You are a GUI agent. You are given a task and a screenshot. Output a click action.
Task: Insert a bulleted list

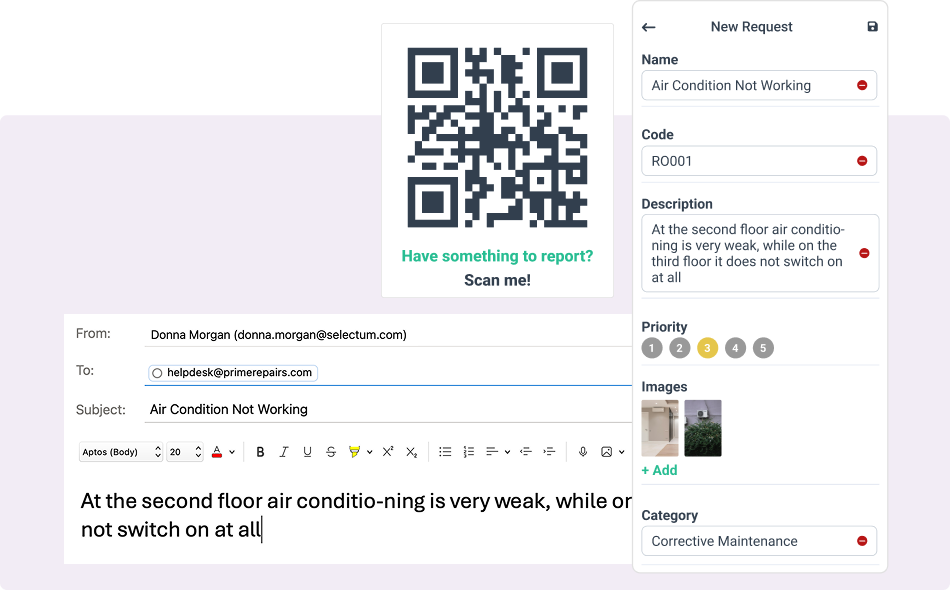pyautogui.click(x=445, y=452)
